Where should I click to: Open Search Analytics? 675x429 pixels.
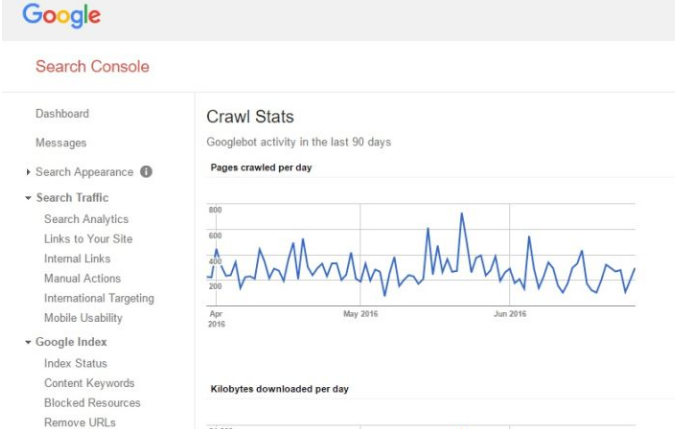(x=87, y=219)
